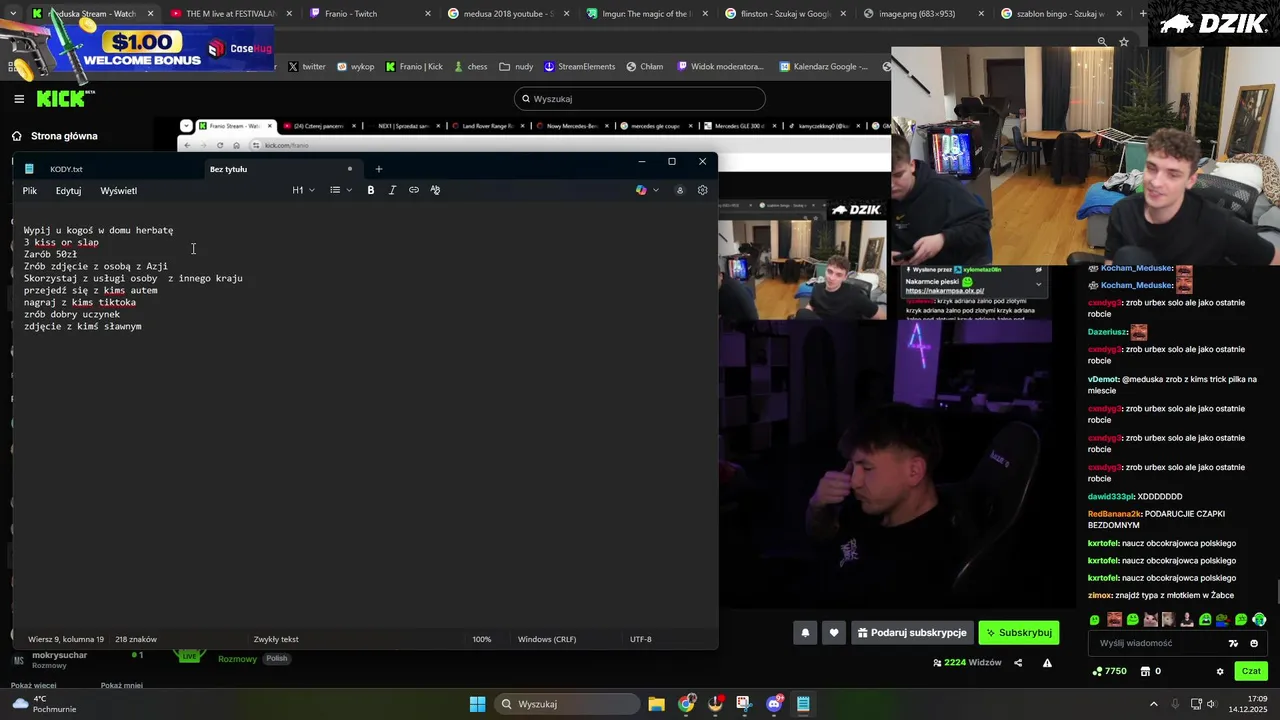Clear formatting in Notepad toolbar
The height and width of the screenshot is (720, 1280).
(x=435, y=190)
